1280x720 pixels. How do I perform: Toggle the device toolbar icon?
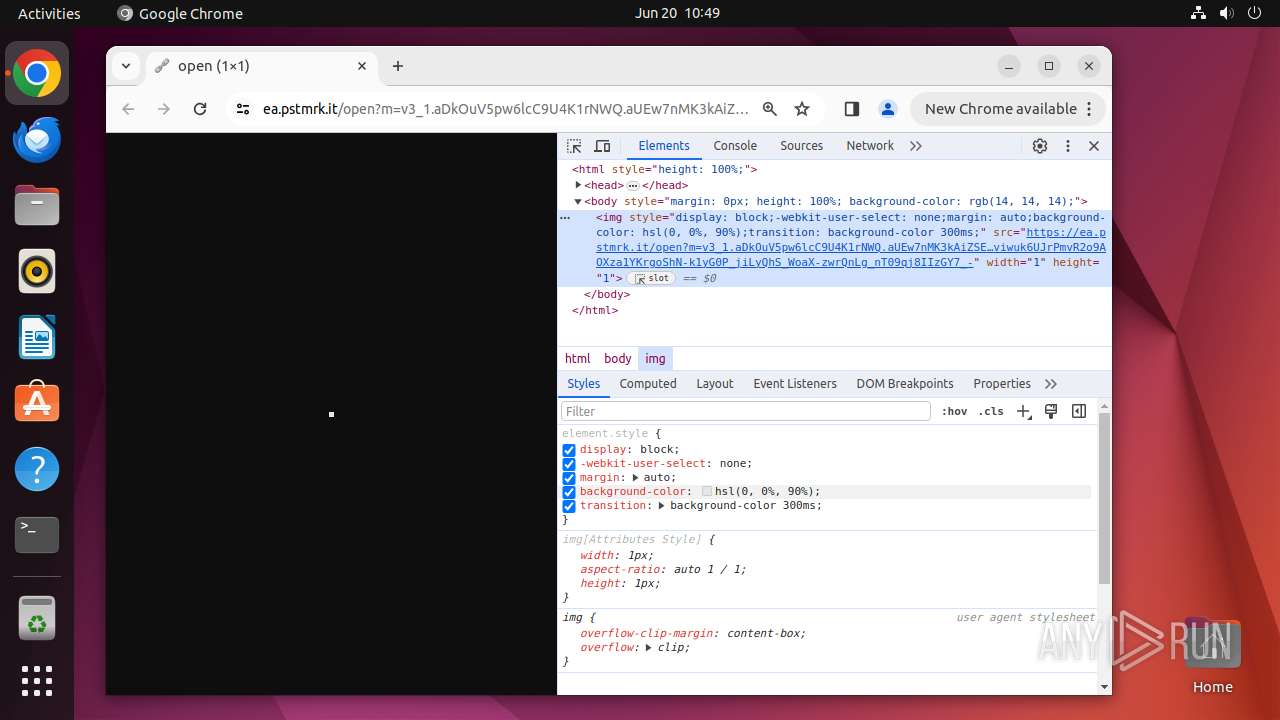tap(602, 146)
